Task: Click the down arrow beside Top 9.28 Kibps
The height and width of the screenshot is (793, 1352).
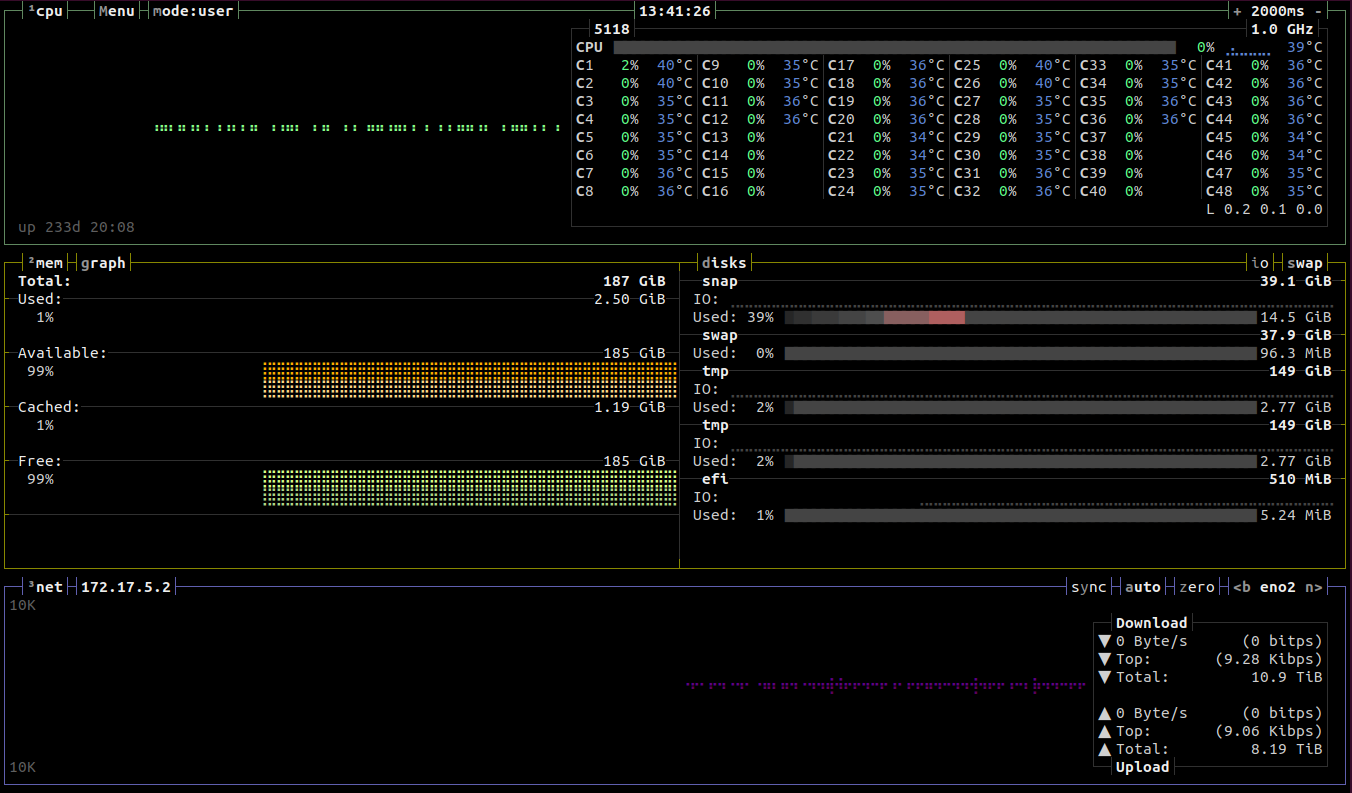Action: pyautogui.click(x=1104, y=659)
